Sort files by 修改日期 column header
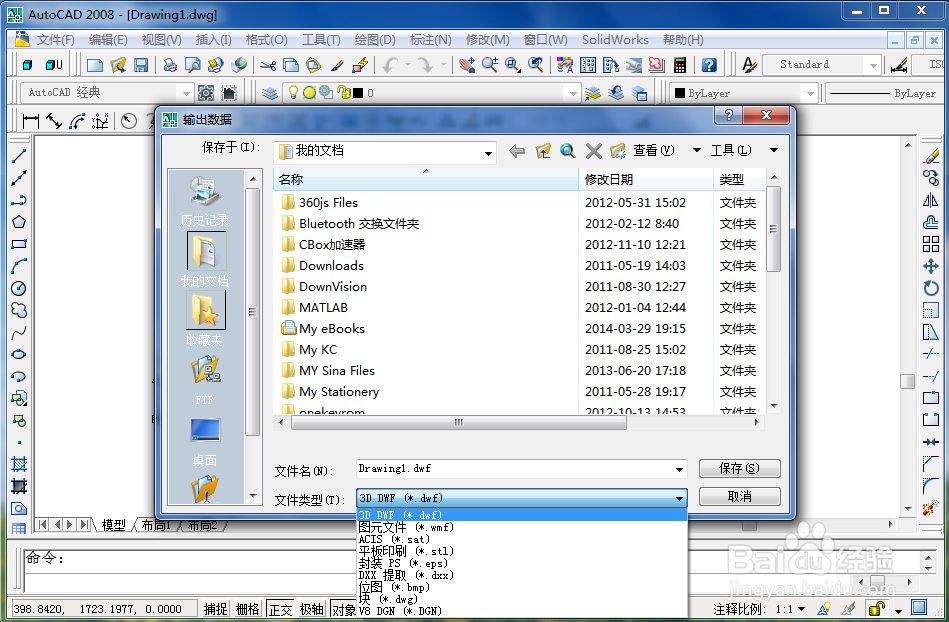 pos(646,180)
